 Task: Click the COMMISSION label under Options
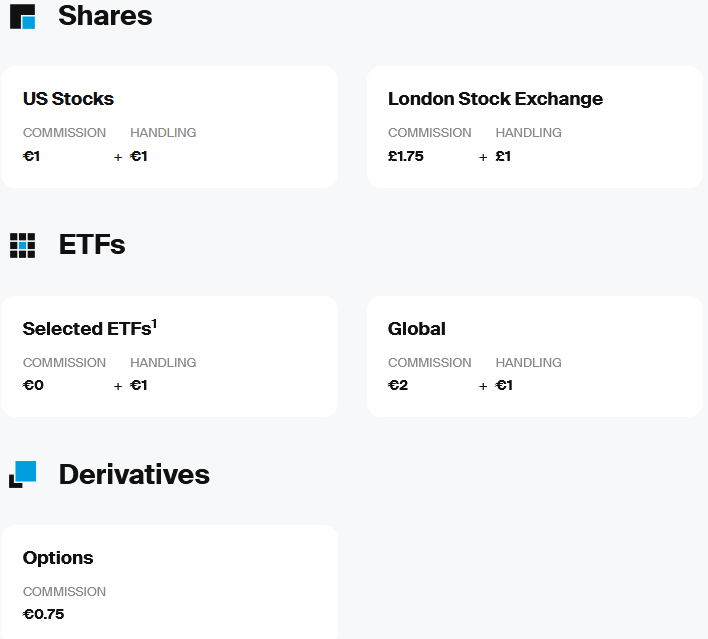(64, 592)
